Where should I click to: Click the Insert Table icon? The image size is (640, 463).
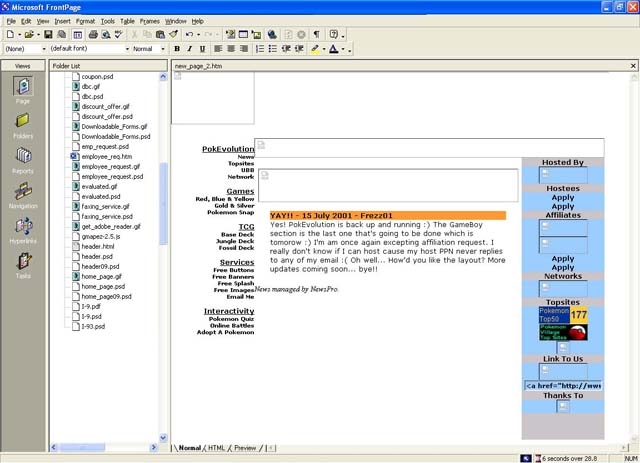pyautogui.click(x=243, y=35)
